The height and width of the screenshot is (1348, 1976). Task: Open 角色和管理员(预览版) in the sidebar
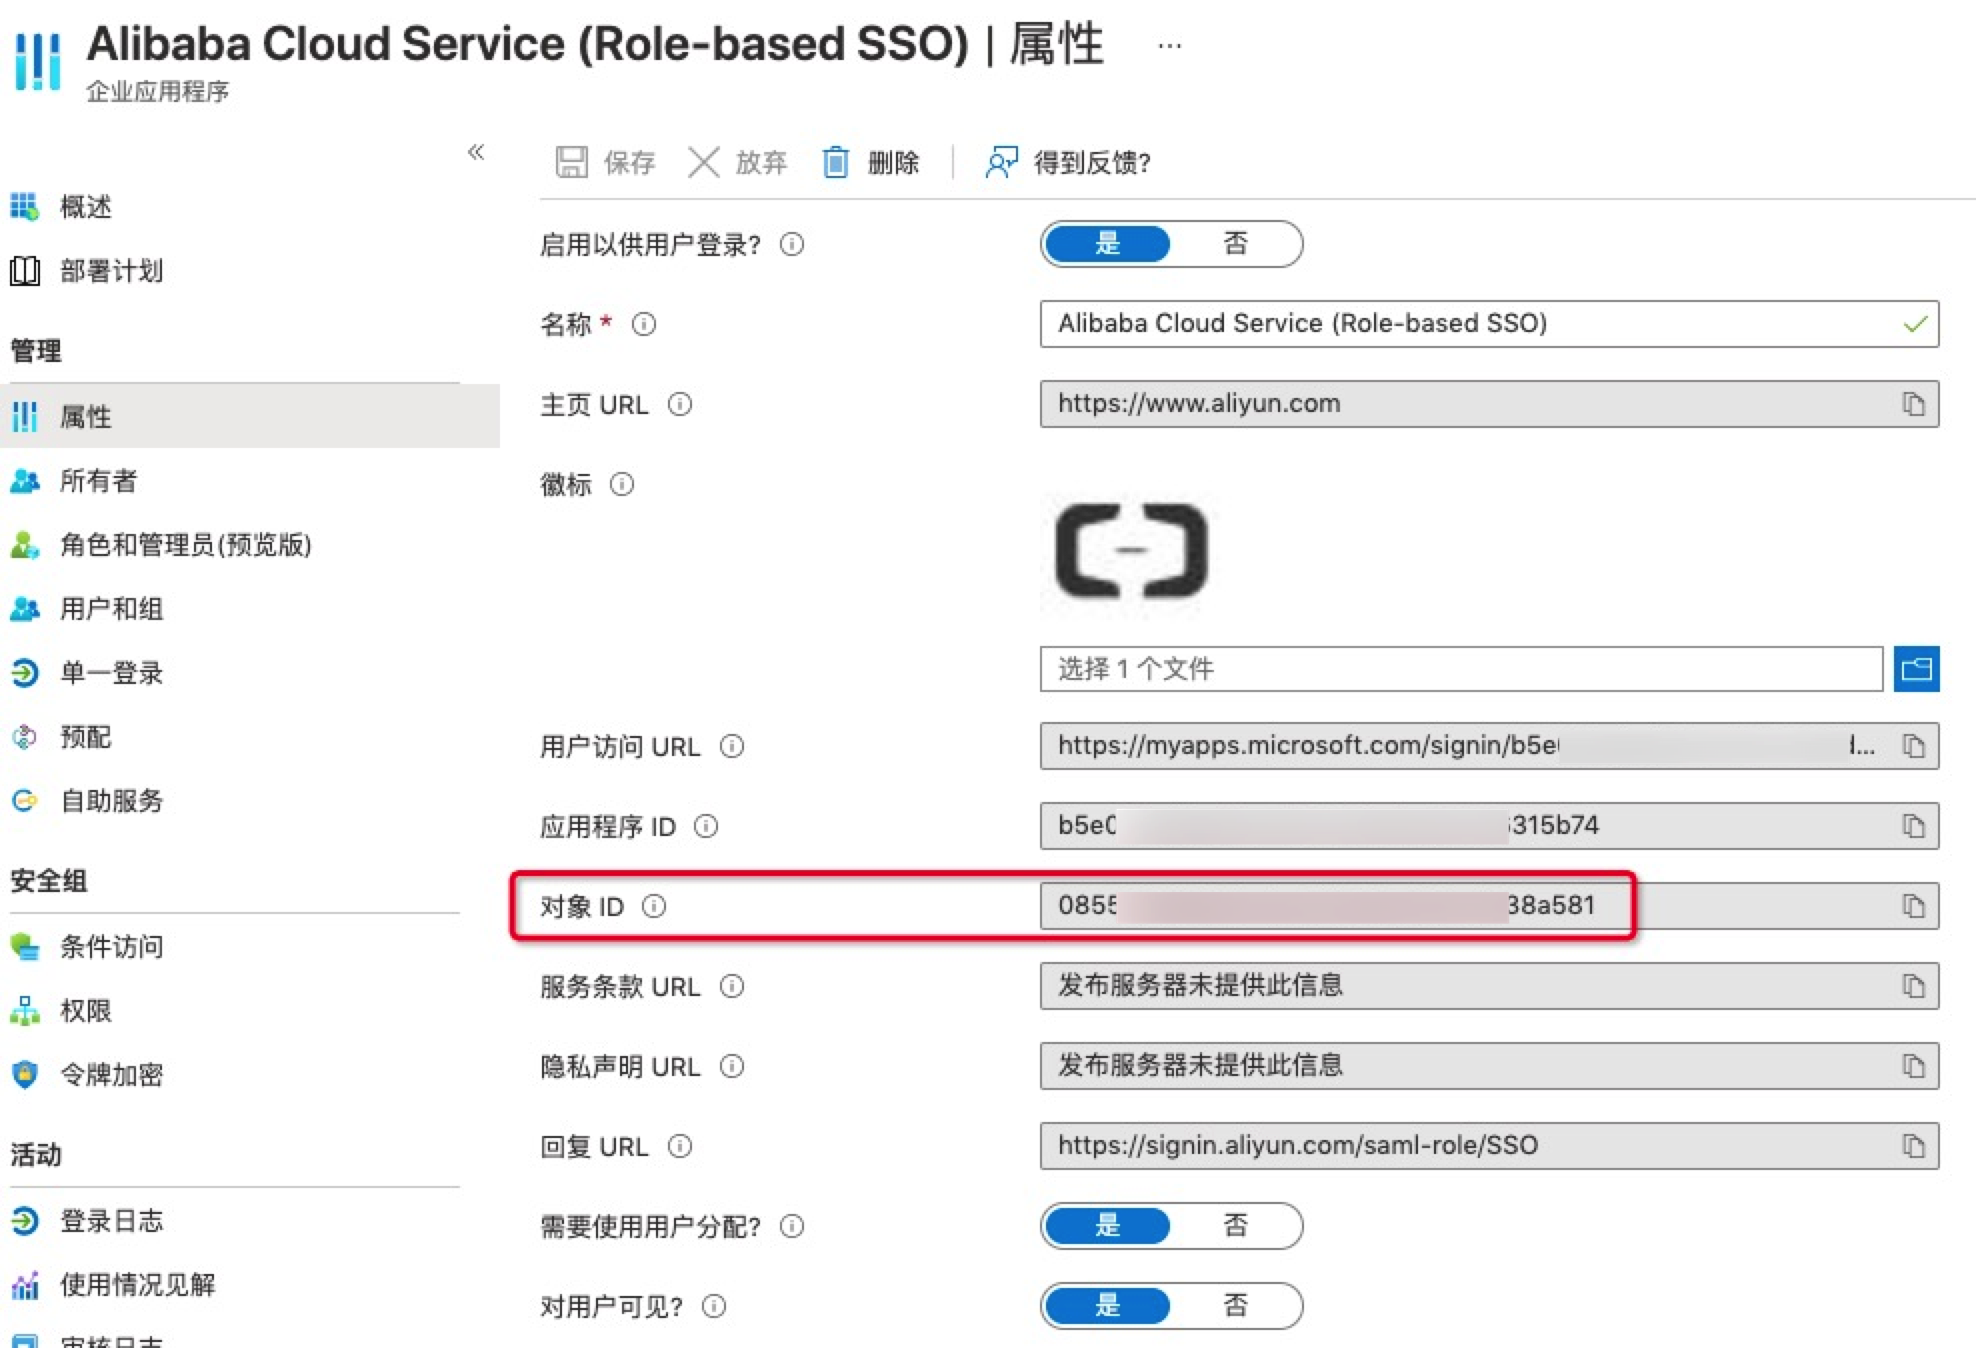161,545
